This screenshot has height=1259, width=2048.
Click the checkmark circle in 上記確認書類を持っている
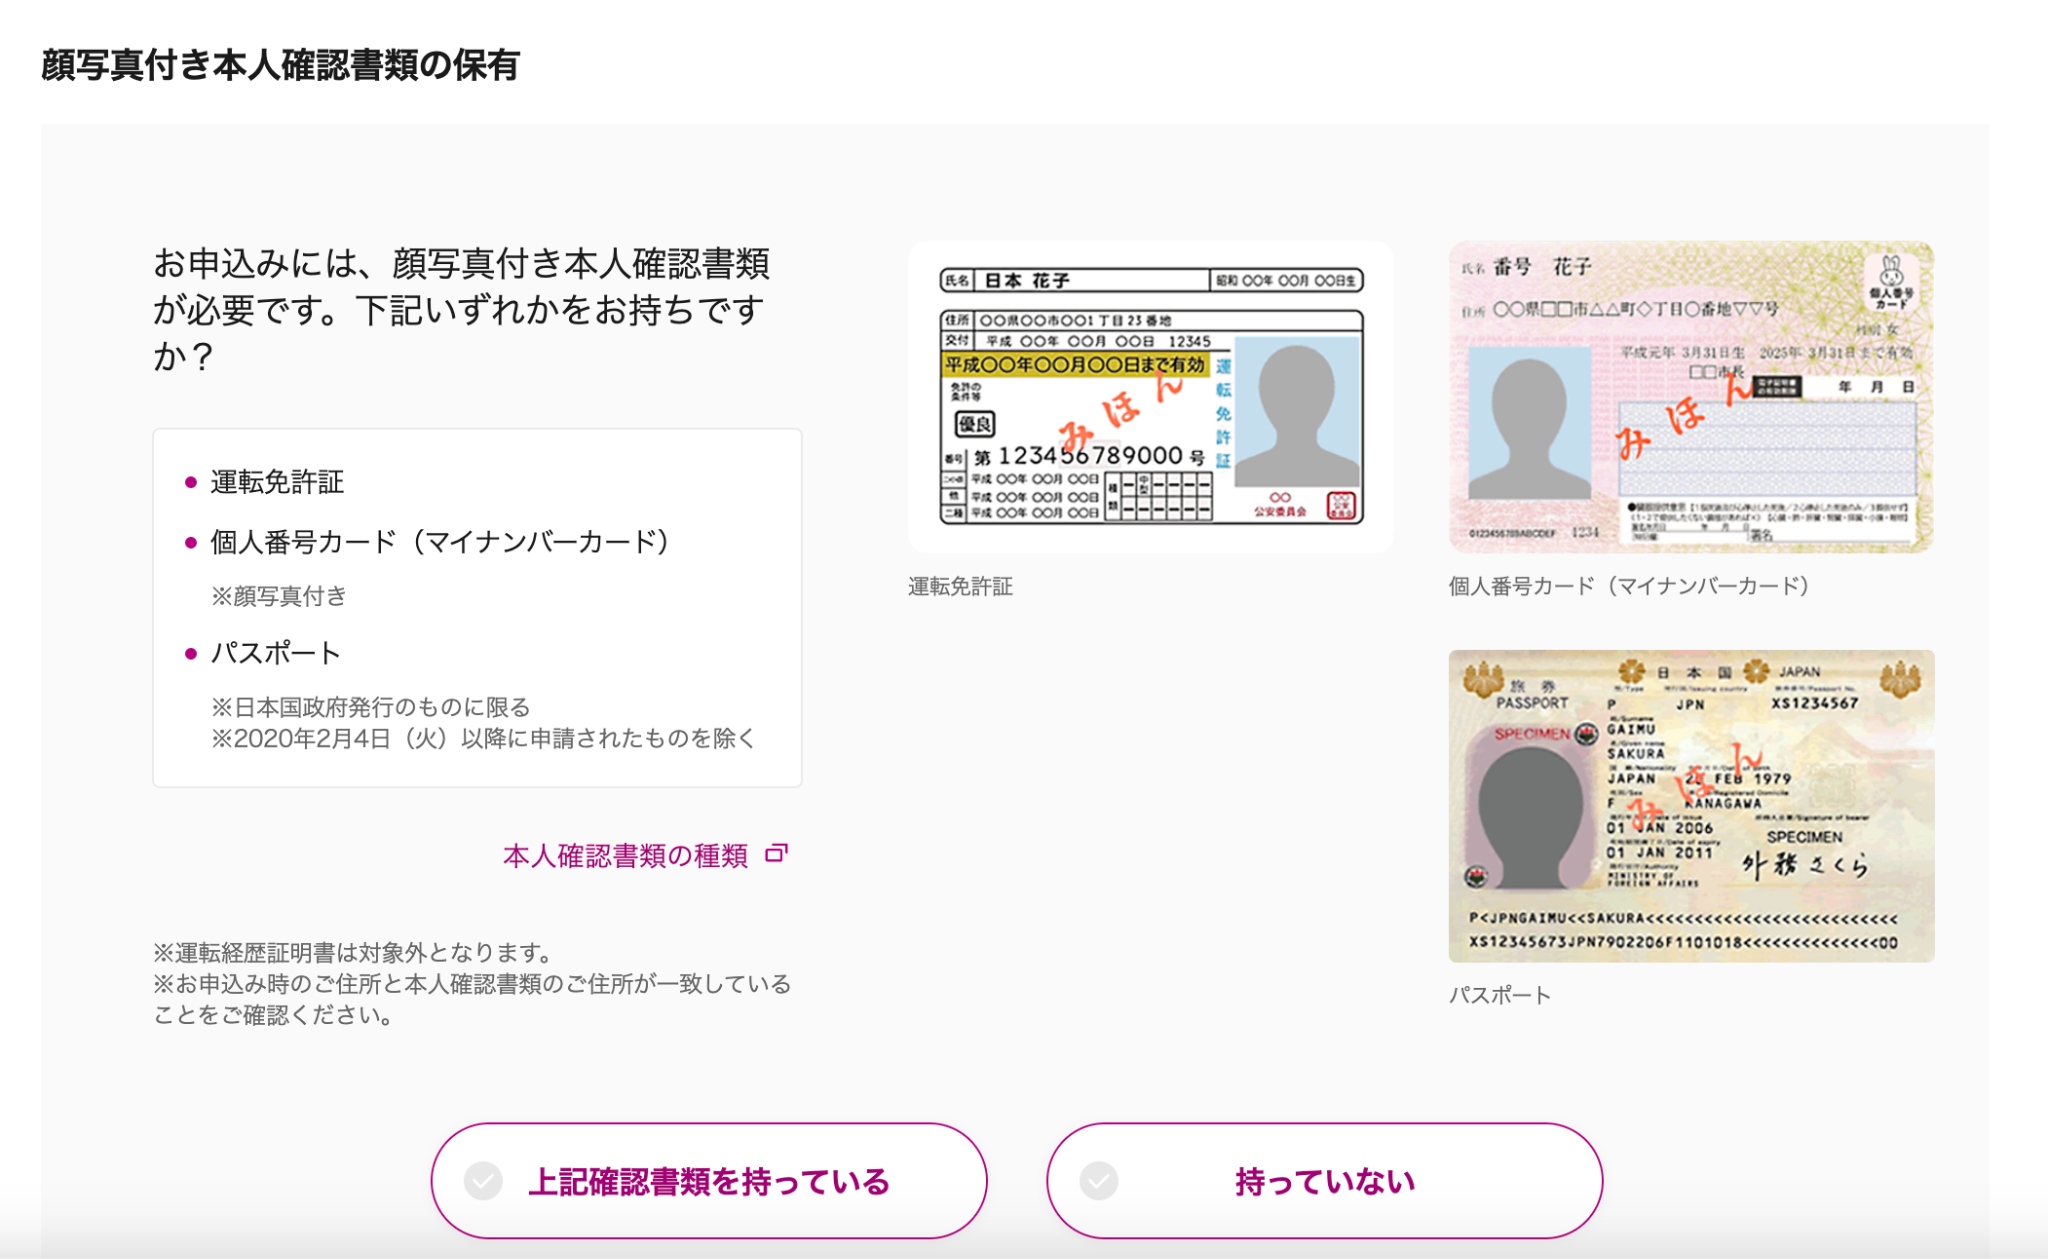pos(483,1181)
